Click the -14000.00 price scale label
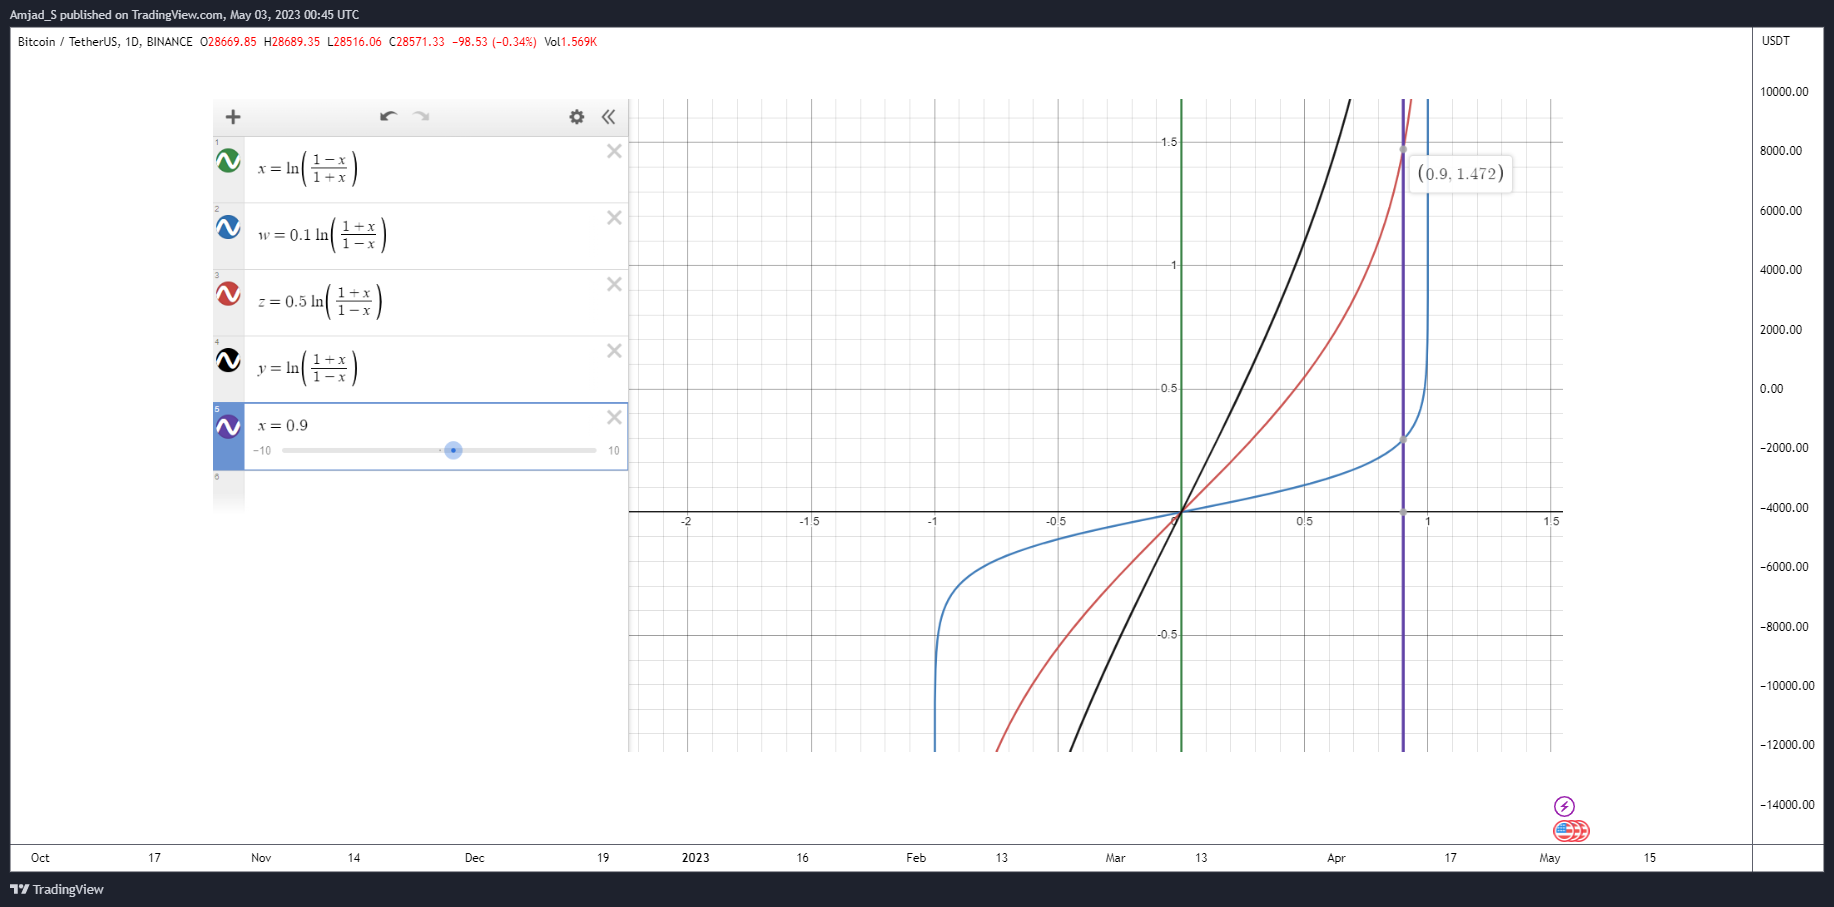Image resolution: width=1834 pixels, height=907 pixels. point(1787,805)
